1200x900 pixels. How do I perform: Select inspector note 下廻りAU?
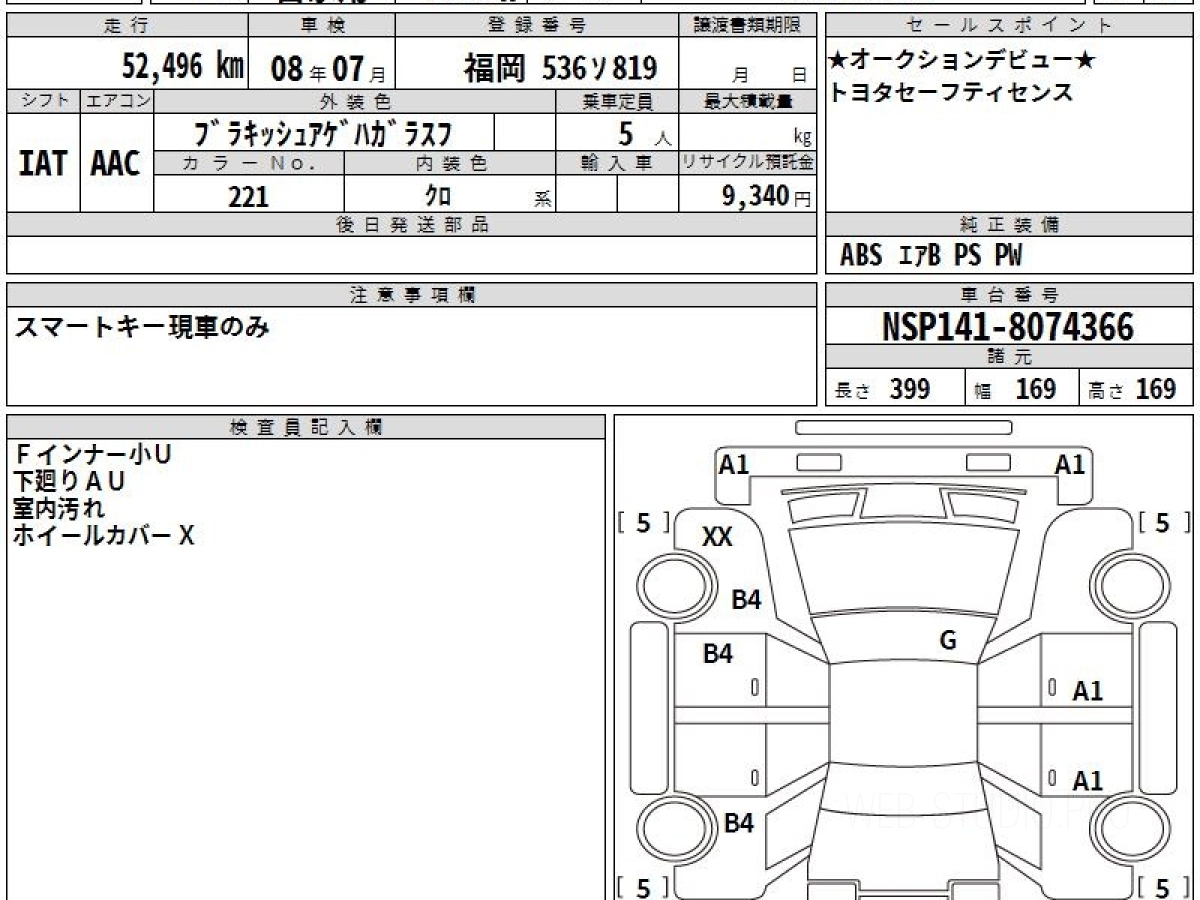tap(69, 481)
